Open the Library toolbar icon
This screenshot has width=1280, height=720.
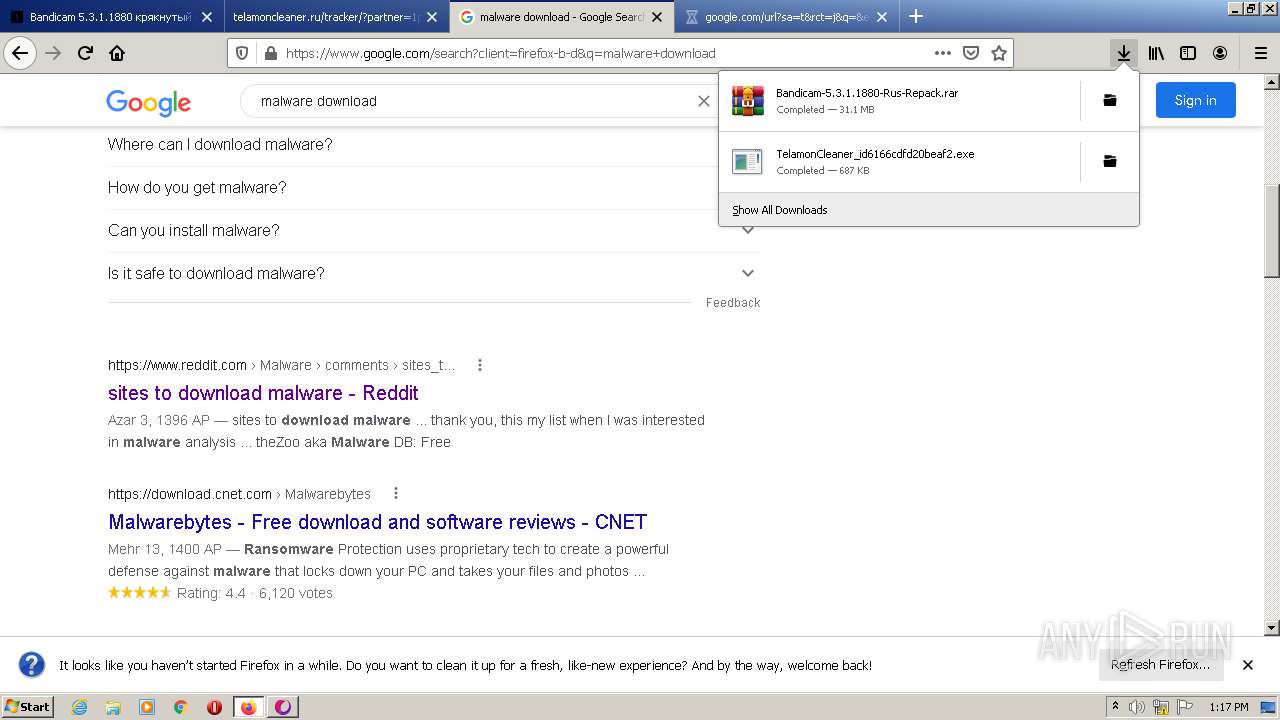click(1156, 53)
